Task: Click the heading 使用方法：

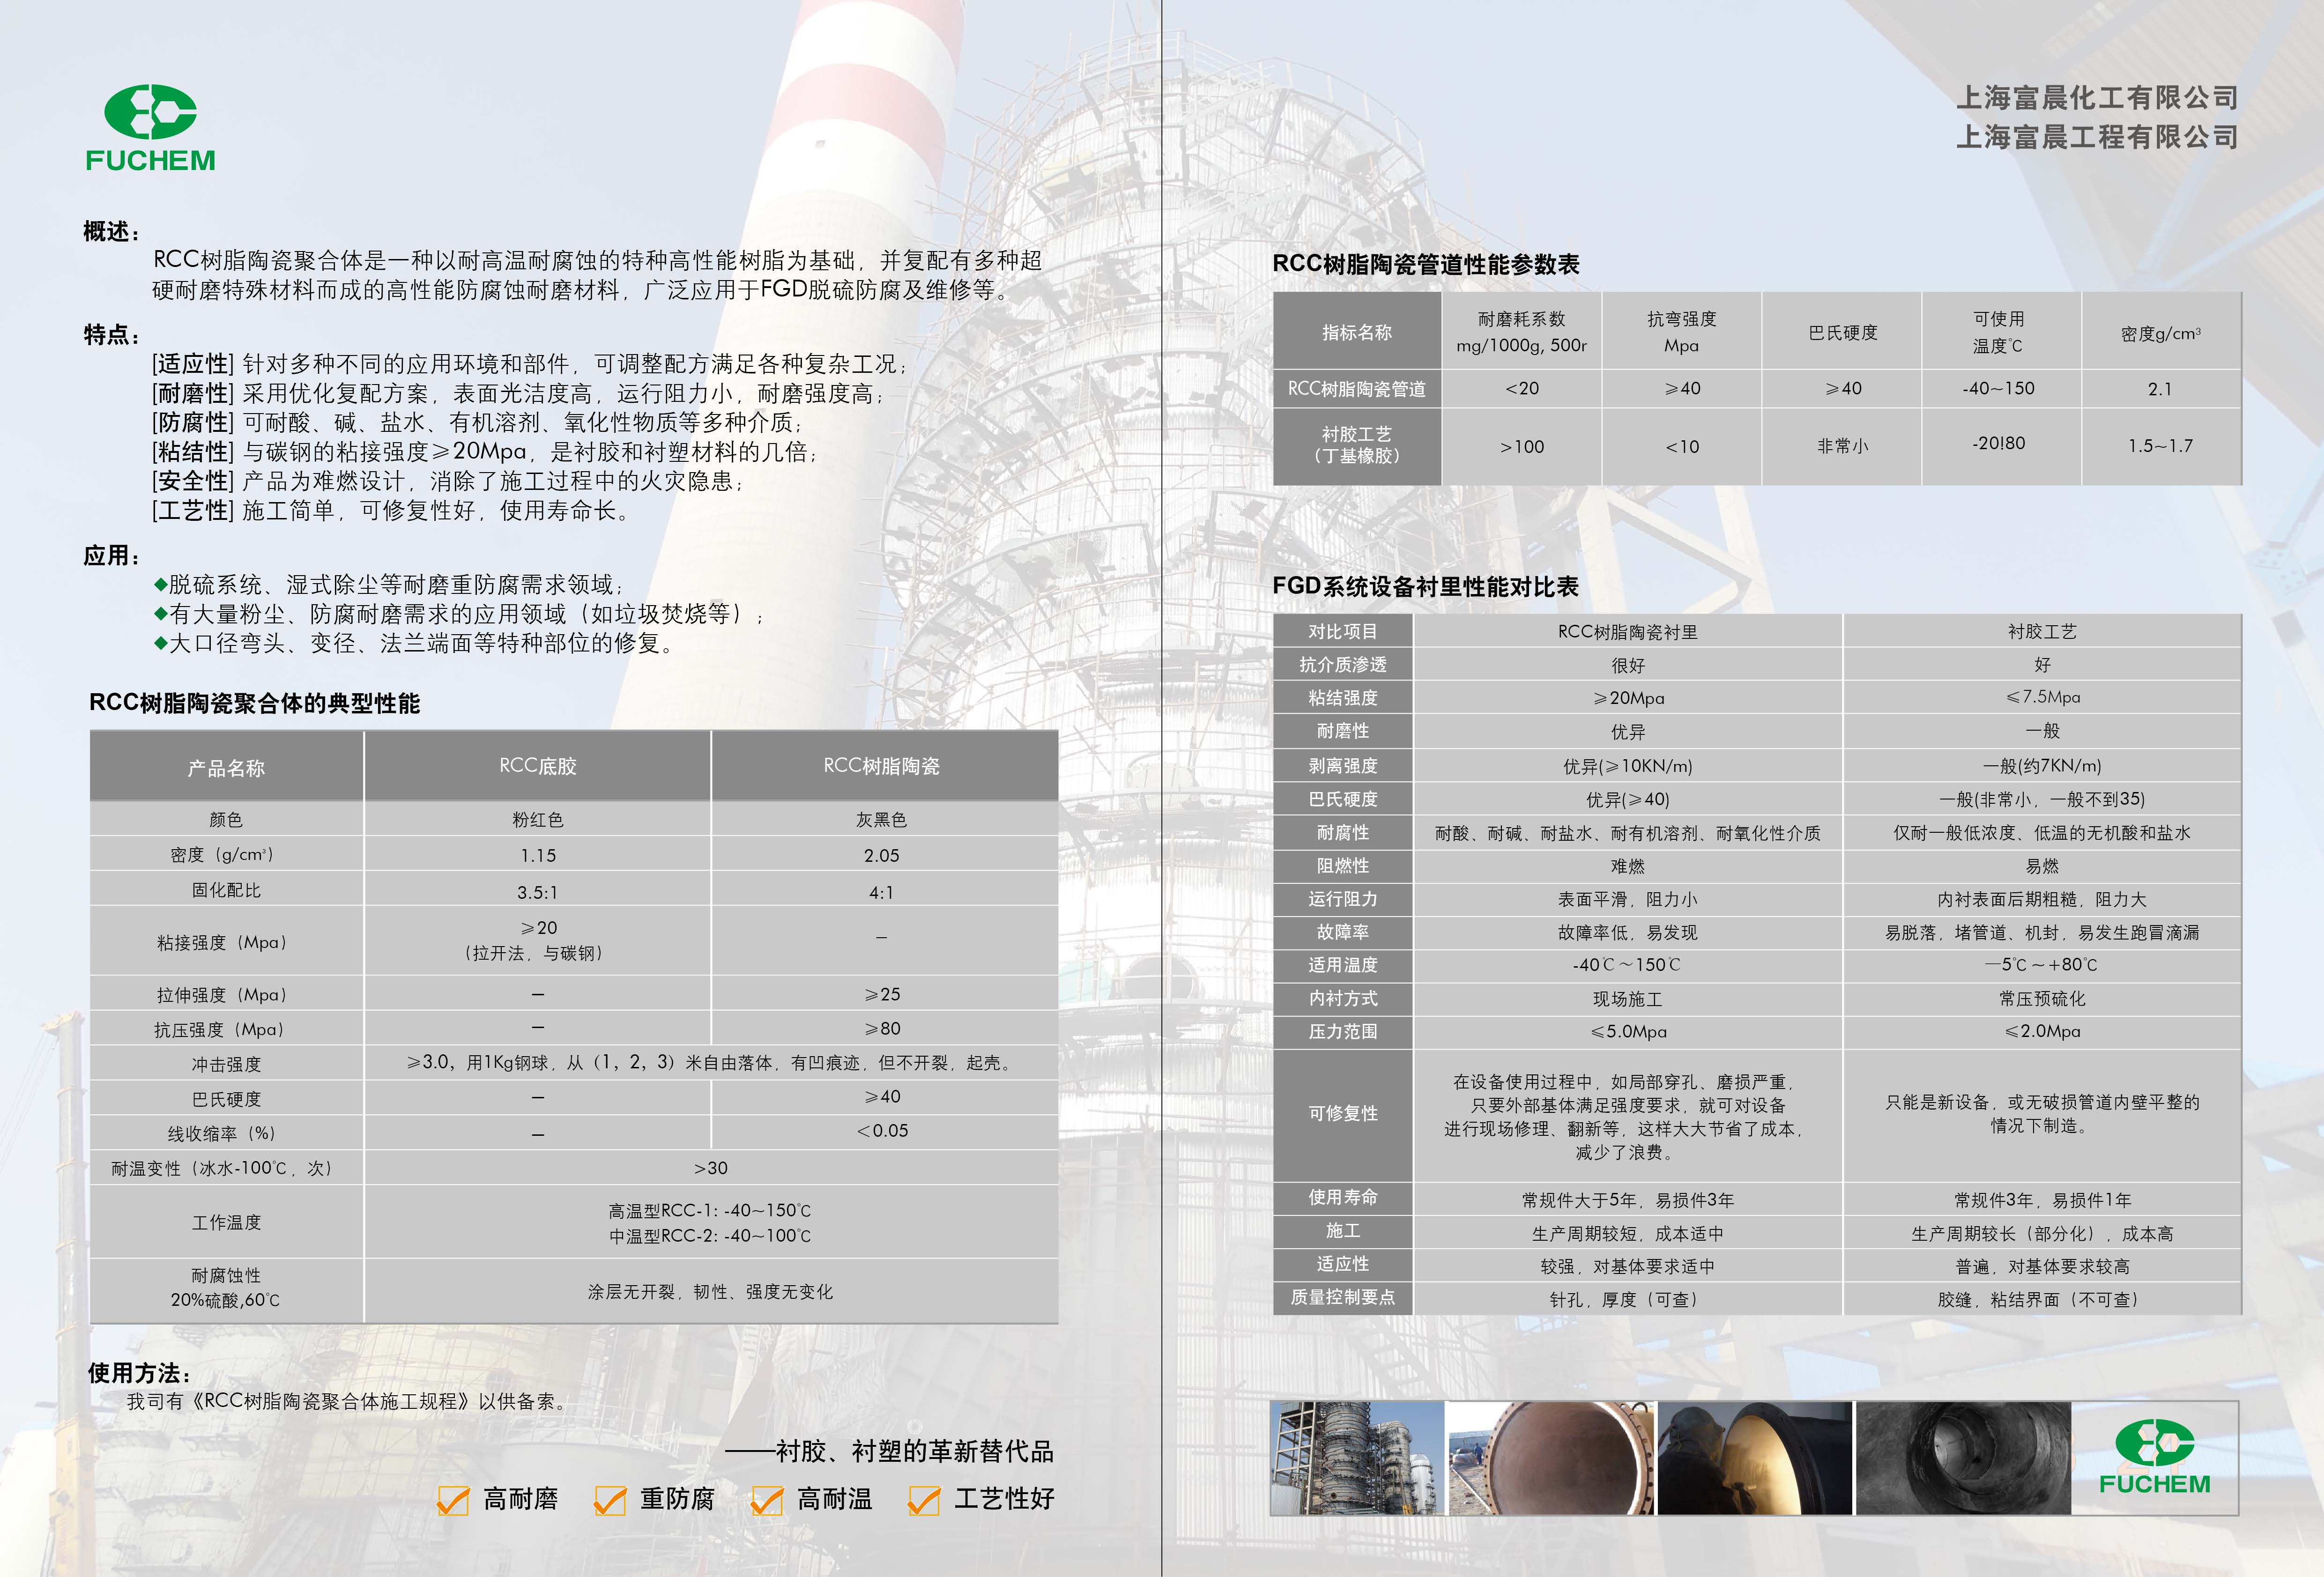Action: pyautogui.click(x=140, y=1373)
